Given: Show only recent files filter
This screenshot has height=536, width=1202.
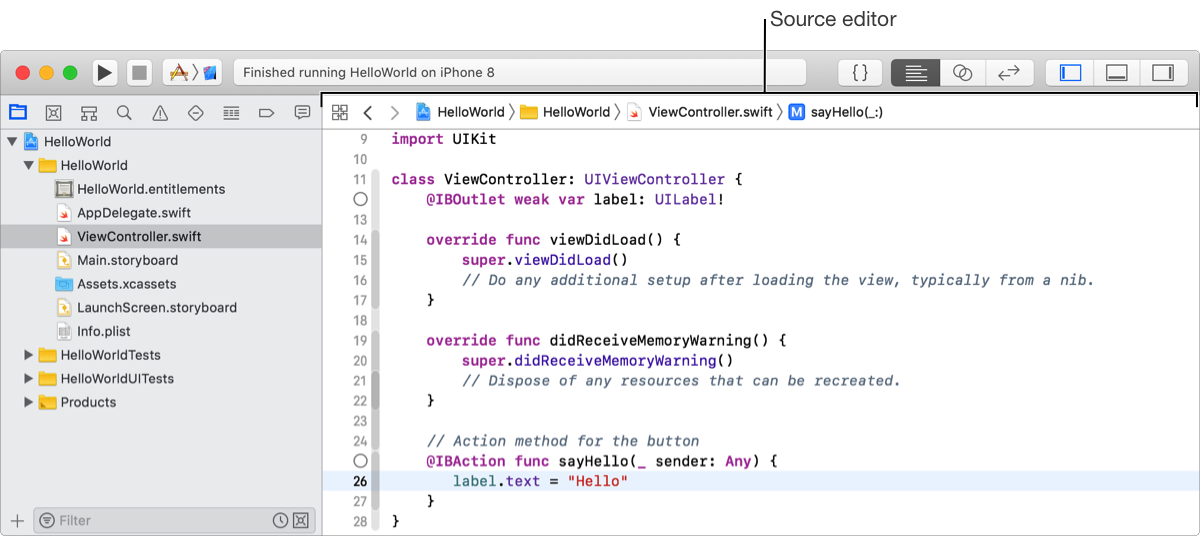Looking at the screenshot, I should tap(281, 520).
